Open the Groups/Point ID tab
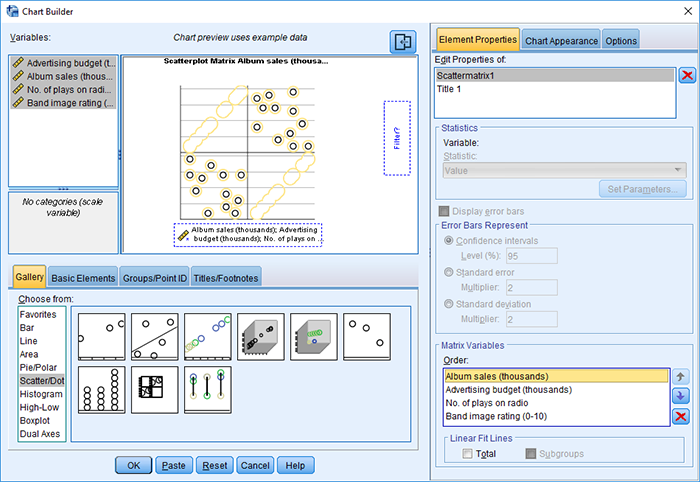This screenshot has height=482, width=700. (x=153, y=277)
